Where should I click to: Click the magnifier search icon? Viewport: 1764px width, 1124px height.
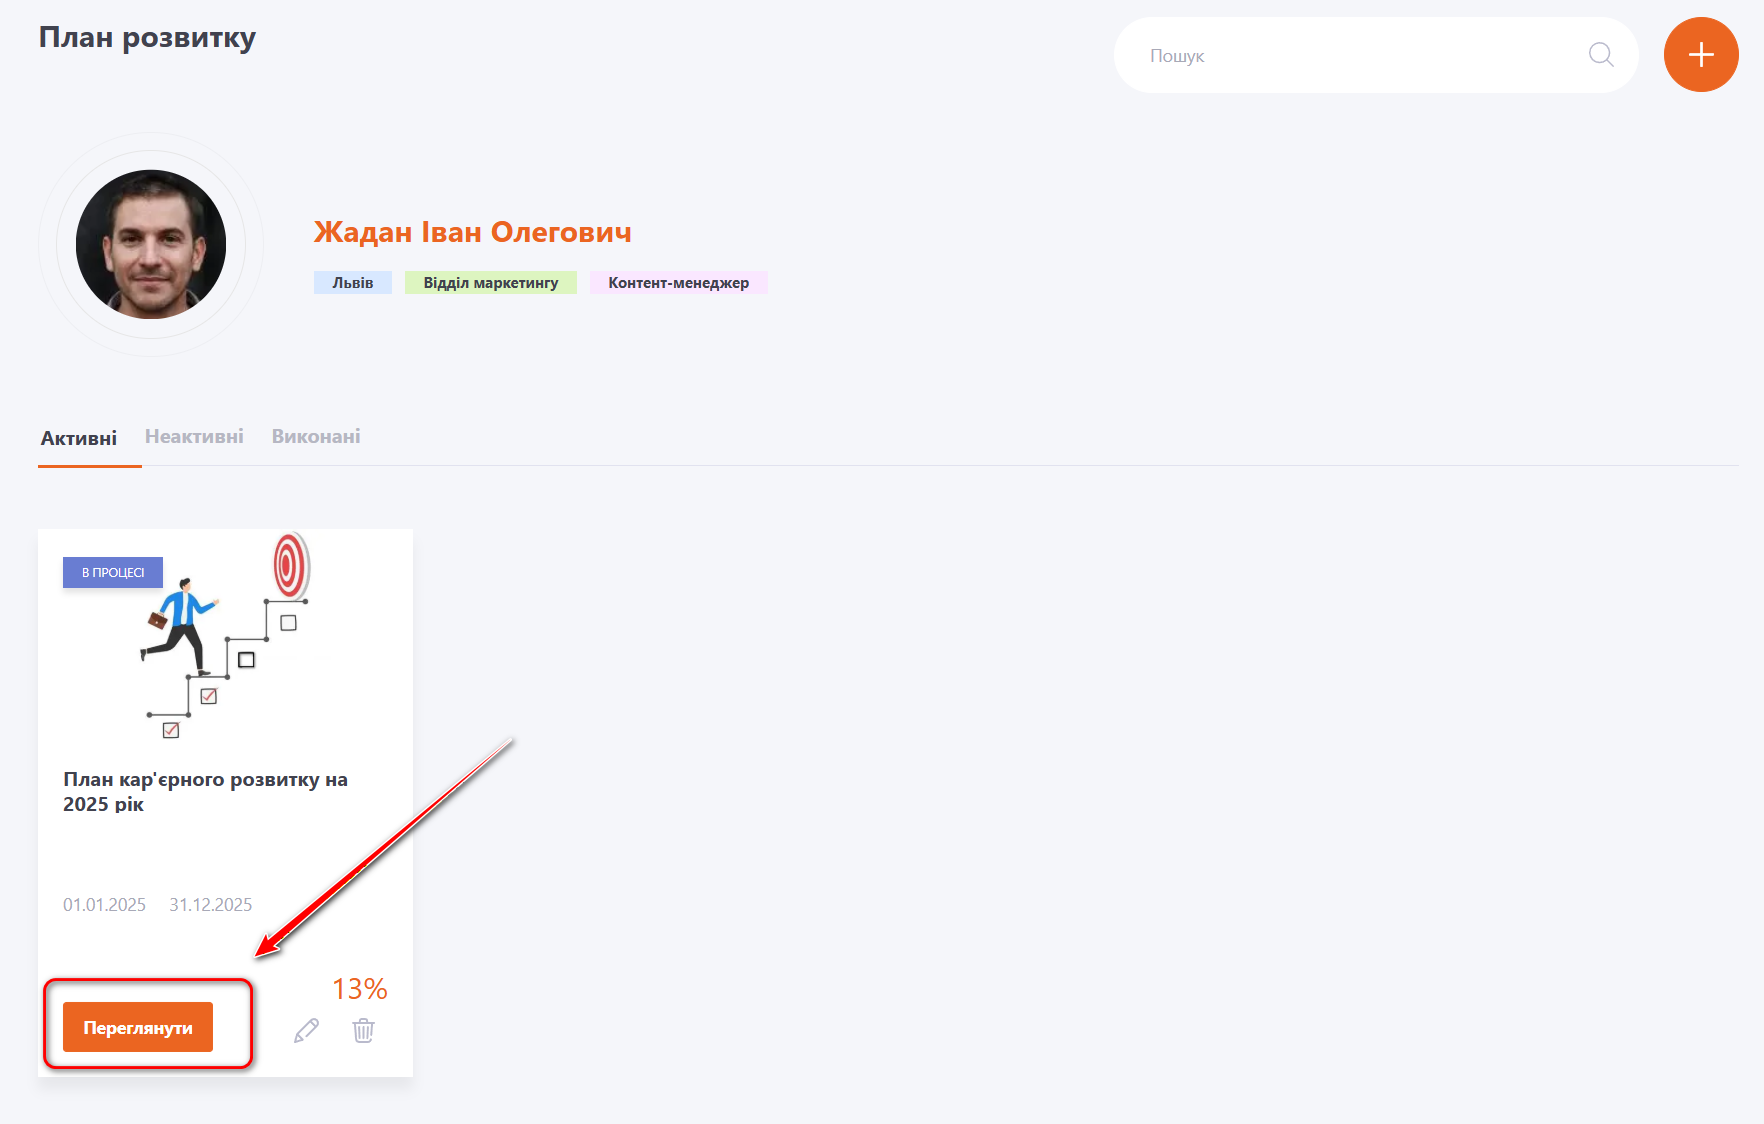click(x=1601, y=55)
